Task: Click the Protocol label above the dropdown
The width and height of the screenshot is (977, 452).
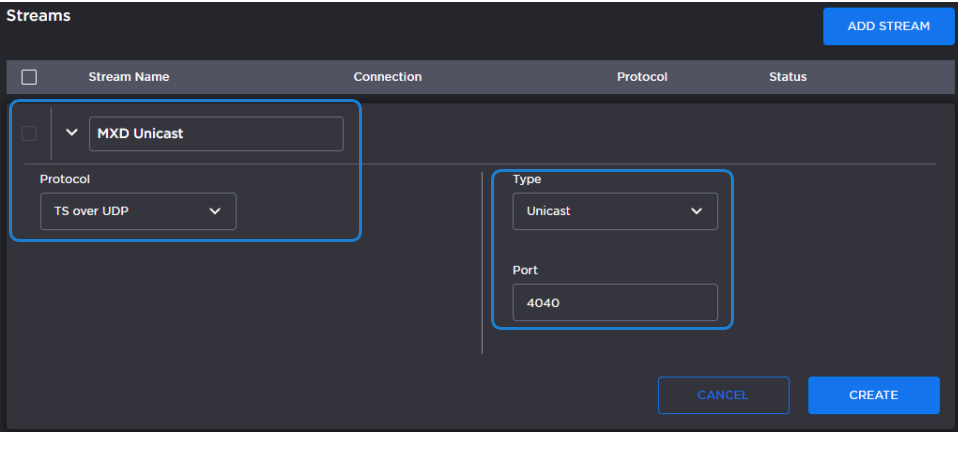Action: [64, 179]
